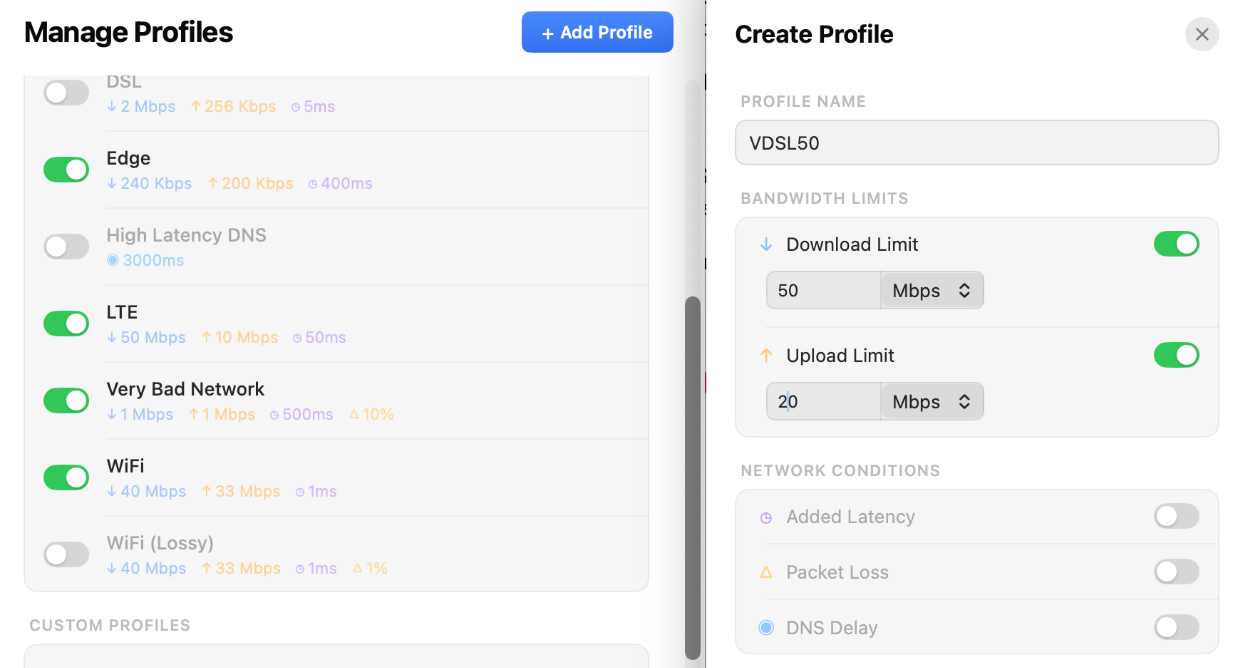This screenshot has height=668, width=1240.
Task: Click the blue DNS Delay icon
Action: point(766,628)
